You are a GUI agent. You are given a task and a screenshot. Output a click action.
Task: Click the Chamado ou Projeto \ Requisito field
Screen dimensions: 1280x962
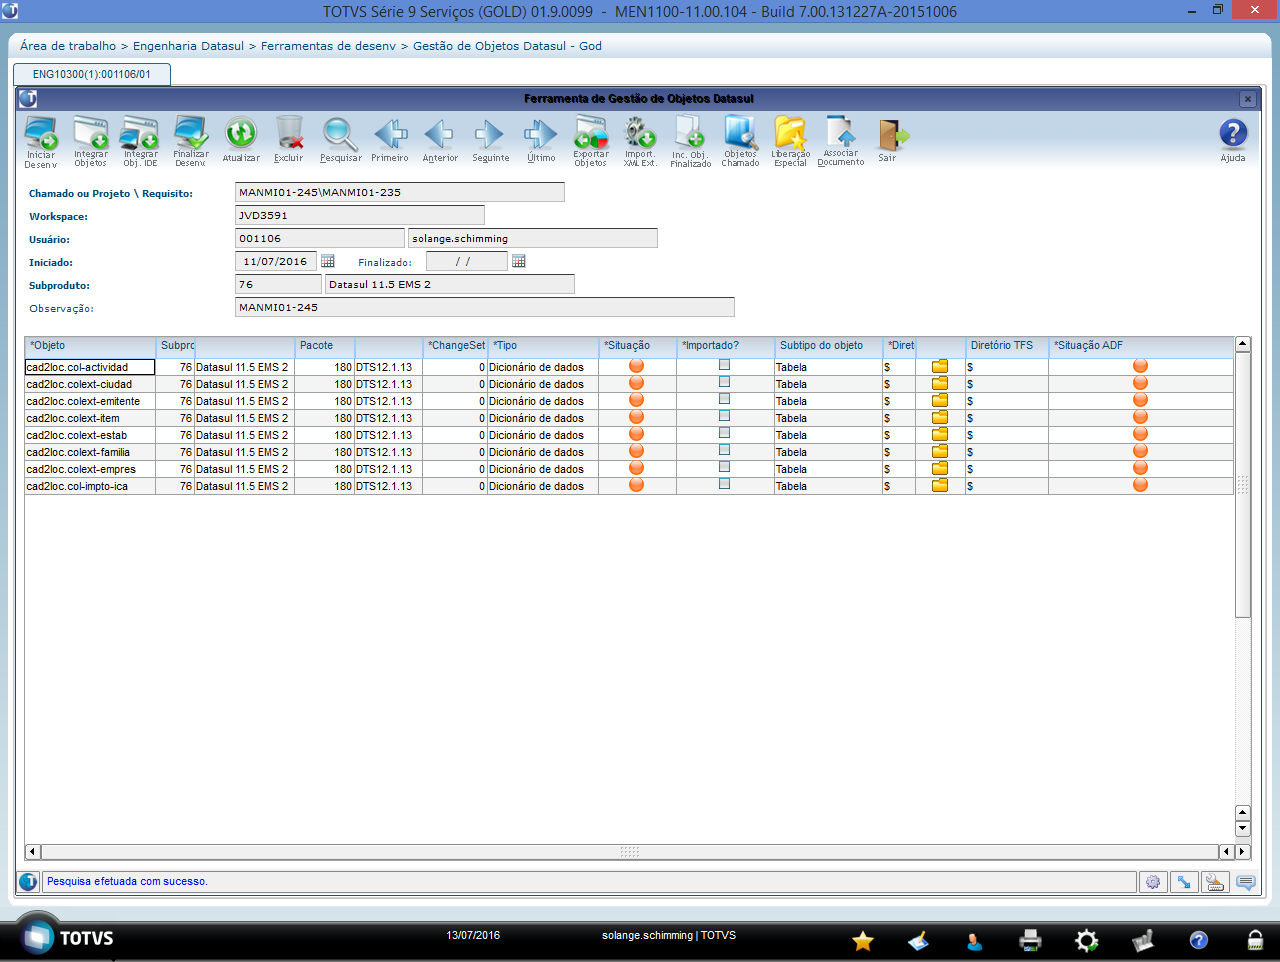399,193
